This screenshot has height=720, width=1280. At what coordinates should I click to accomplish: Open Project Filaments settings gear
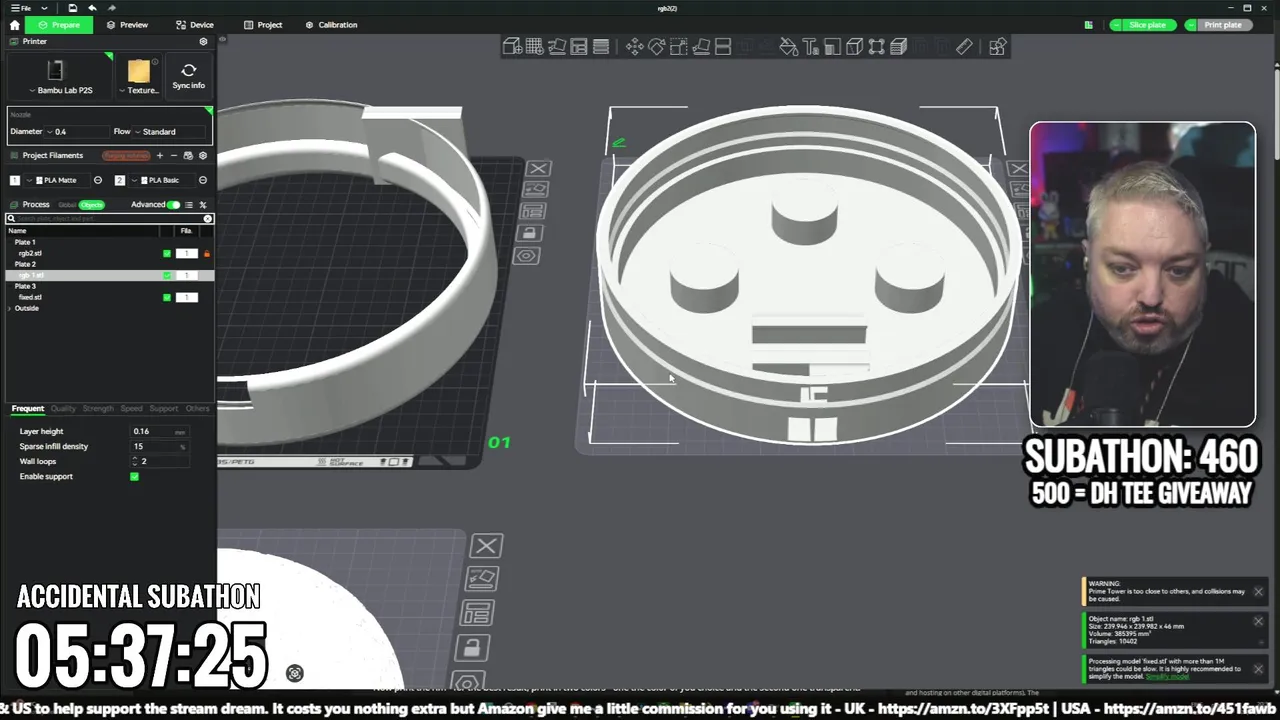[x=203, y=155]
